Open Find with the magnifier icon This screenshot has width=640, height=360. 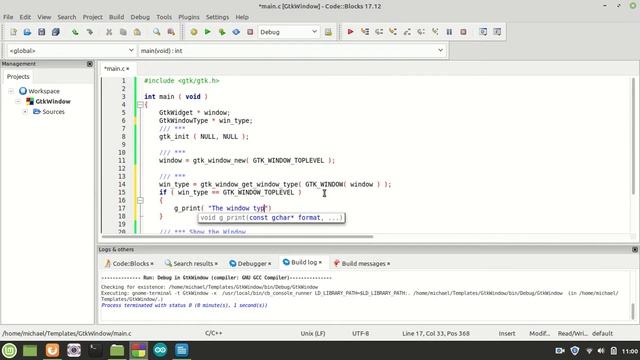coord(157,32)
